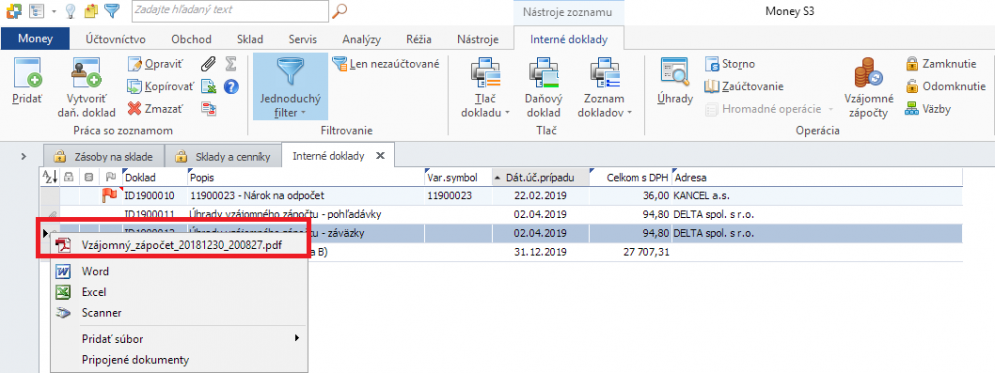Switch to the Servis ribbon tab
Image resolution: width=995 pixels, height=373 pixels.
point(302,39)
